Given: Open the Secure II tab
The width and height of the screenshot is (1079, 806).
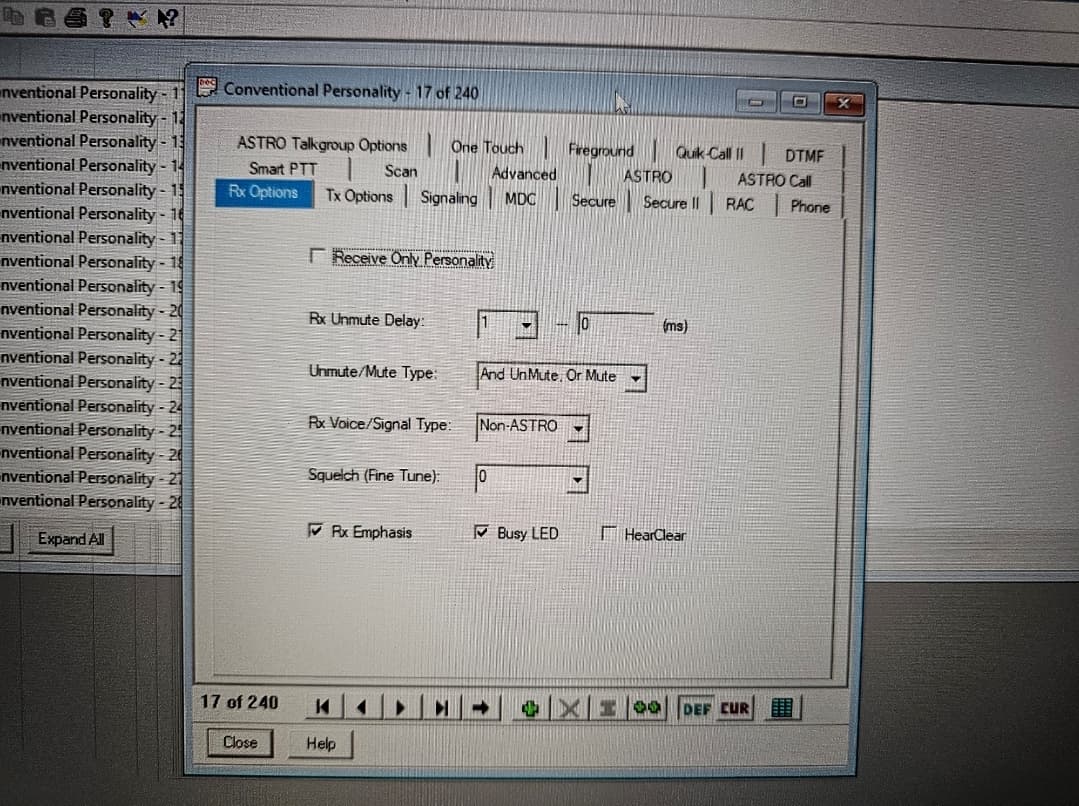Looking at the screenshot, I should point(671,203).
